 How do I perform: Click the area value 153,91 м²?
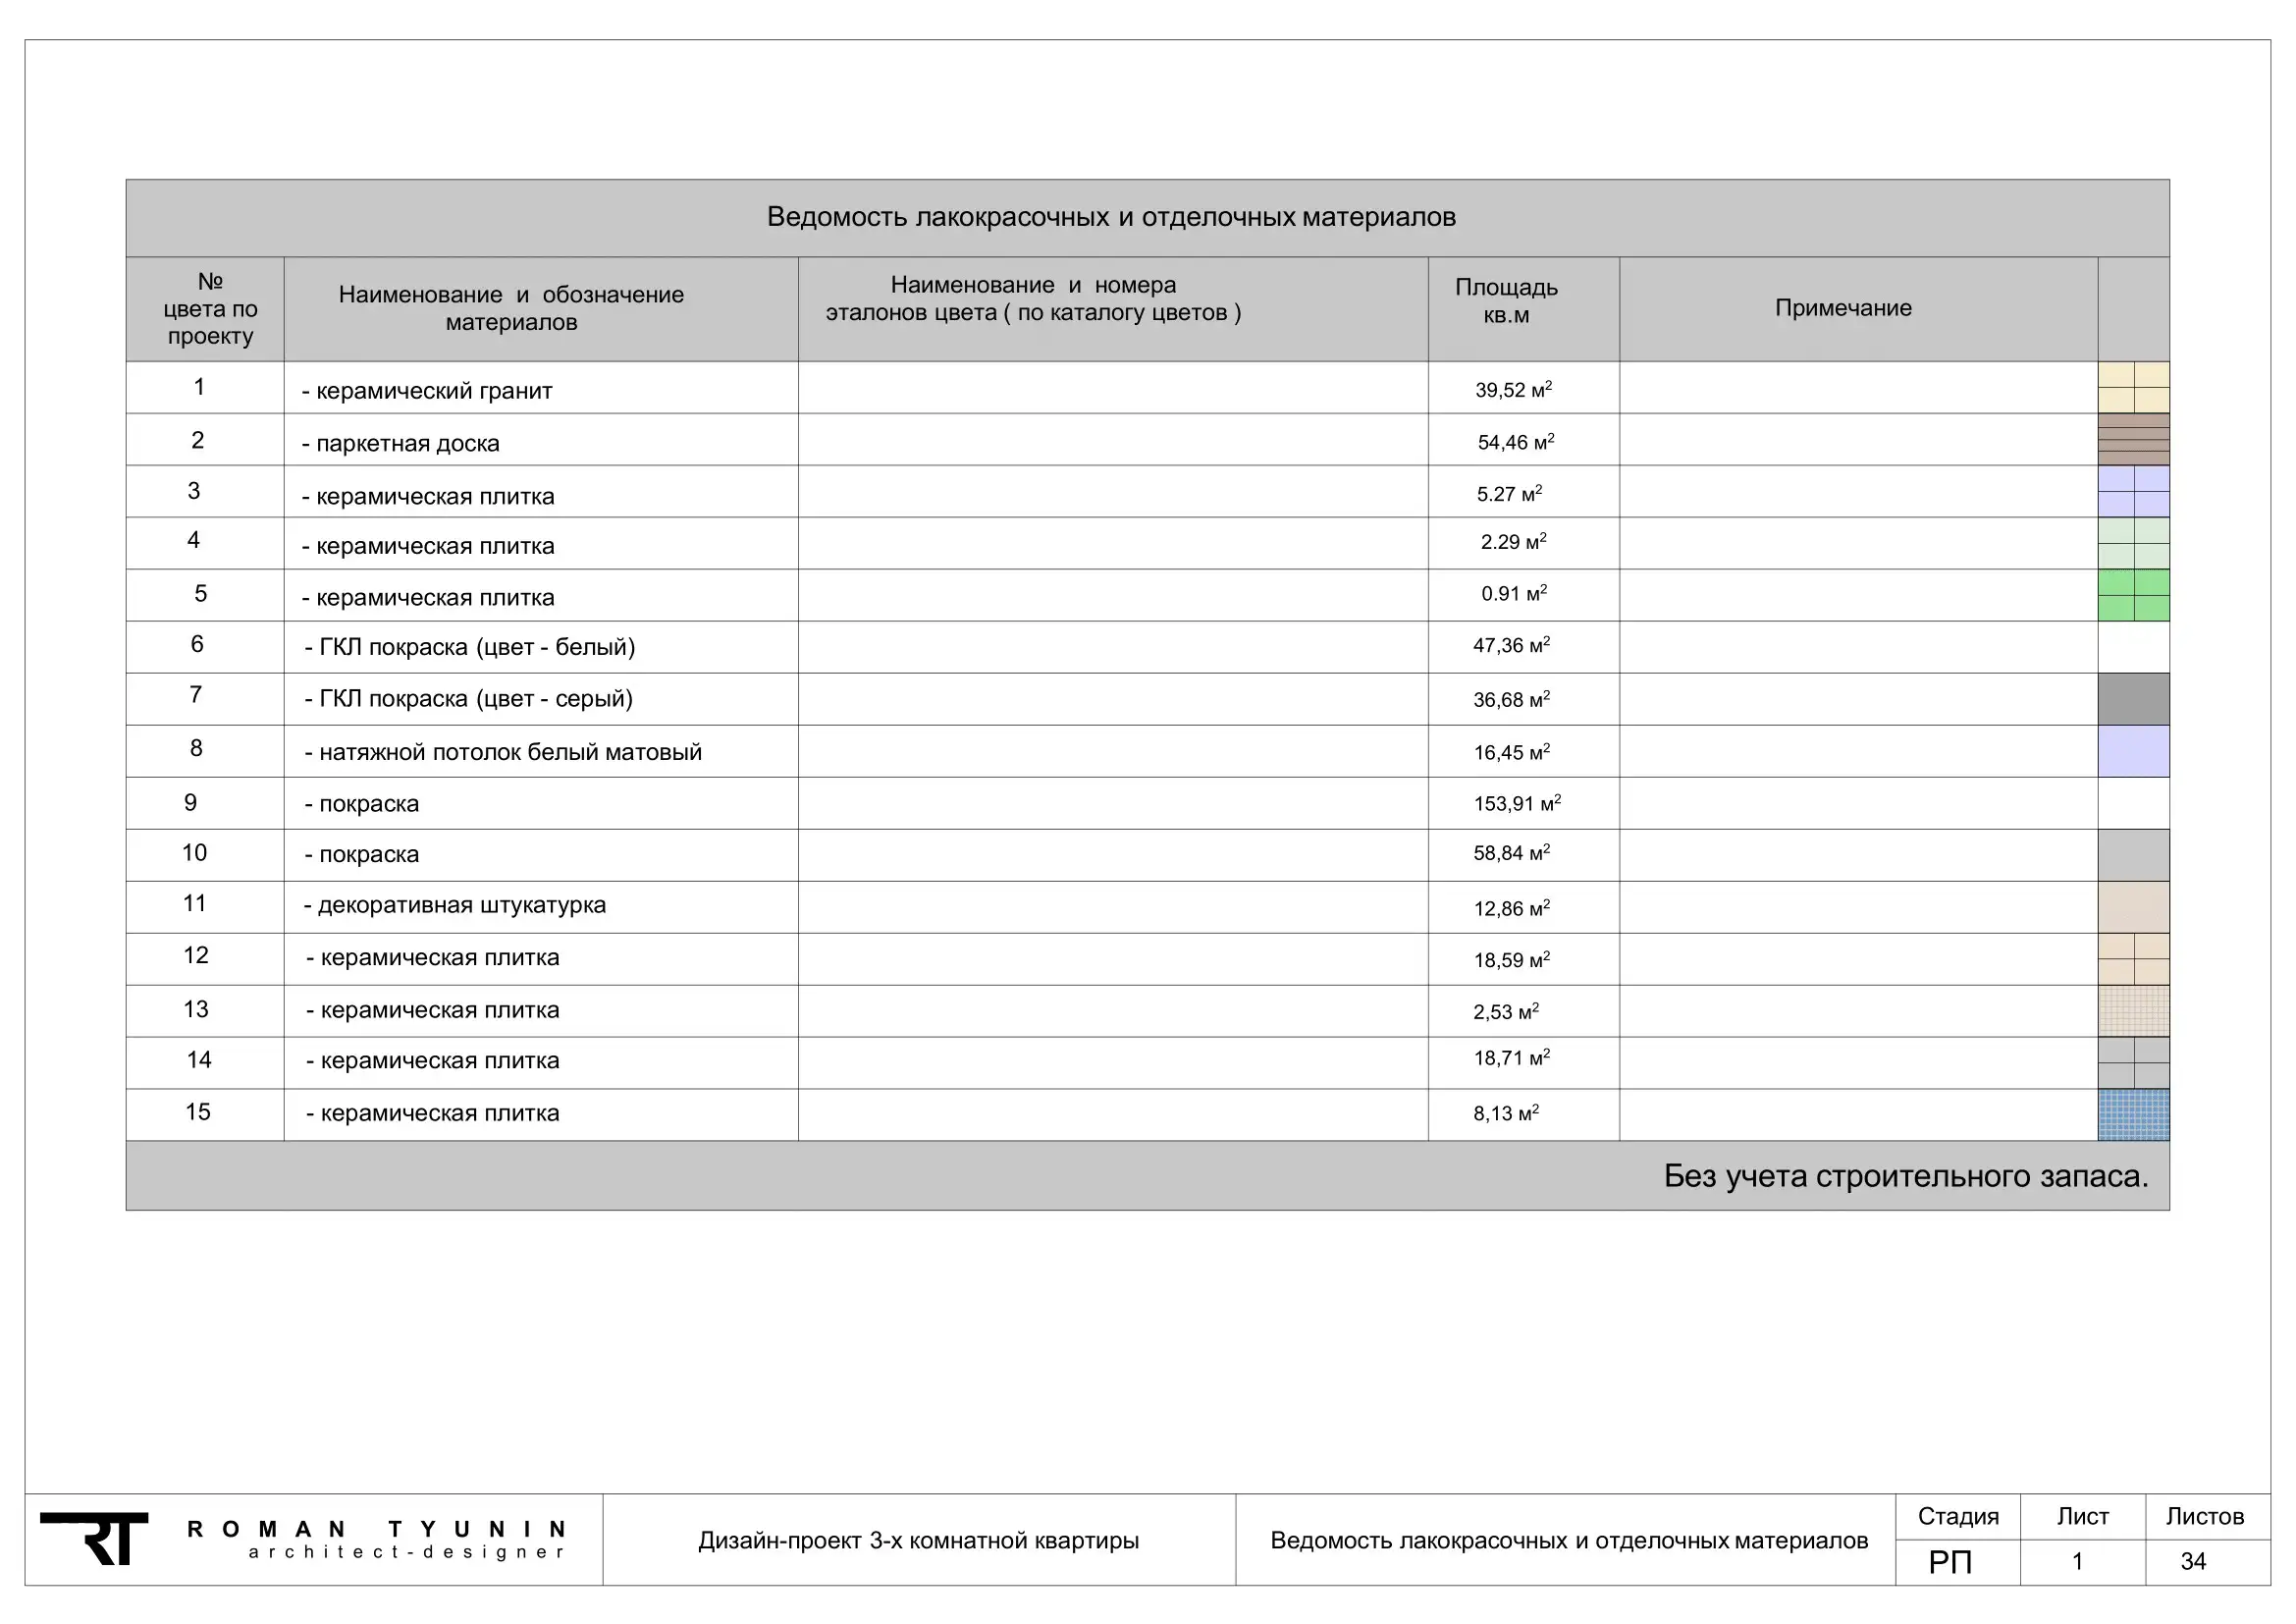click(1517, 803)
